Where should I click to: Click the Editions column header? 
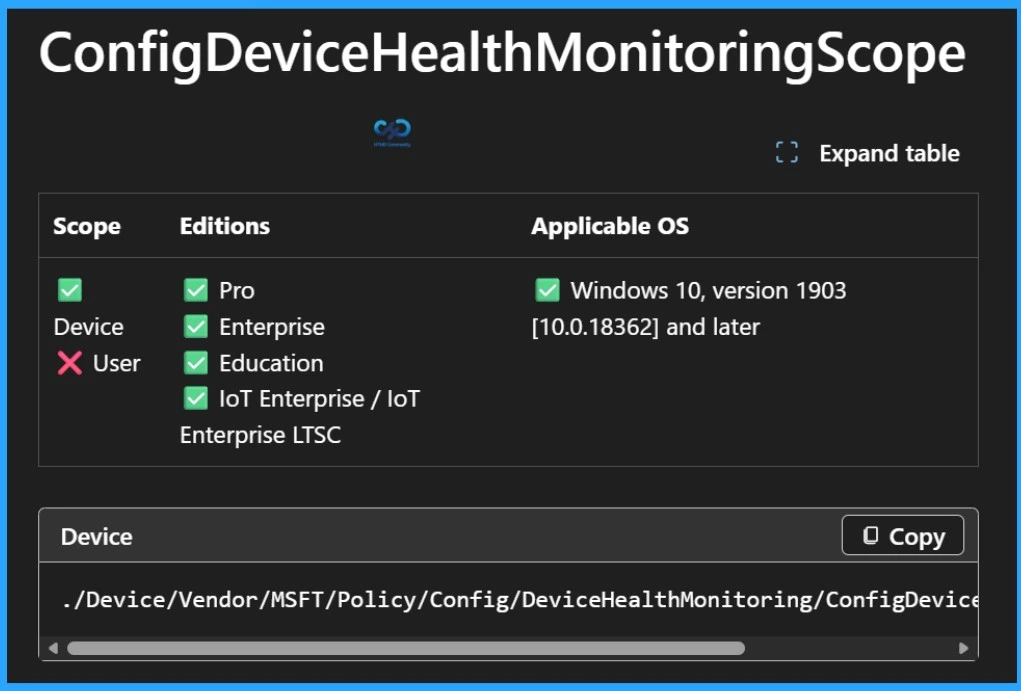coord(225,226)
